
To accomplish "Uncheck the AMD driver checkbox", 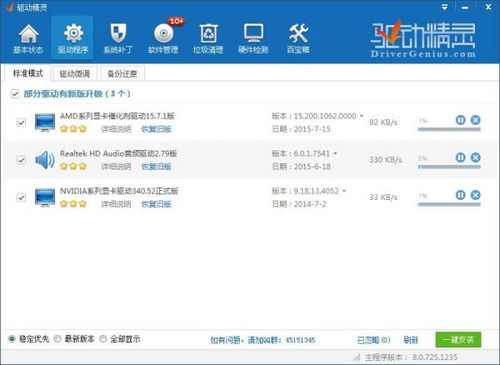I will click(x=21, y=122).
